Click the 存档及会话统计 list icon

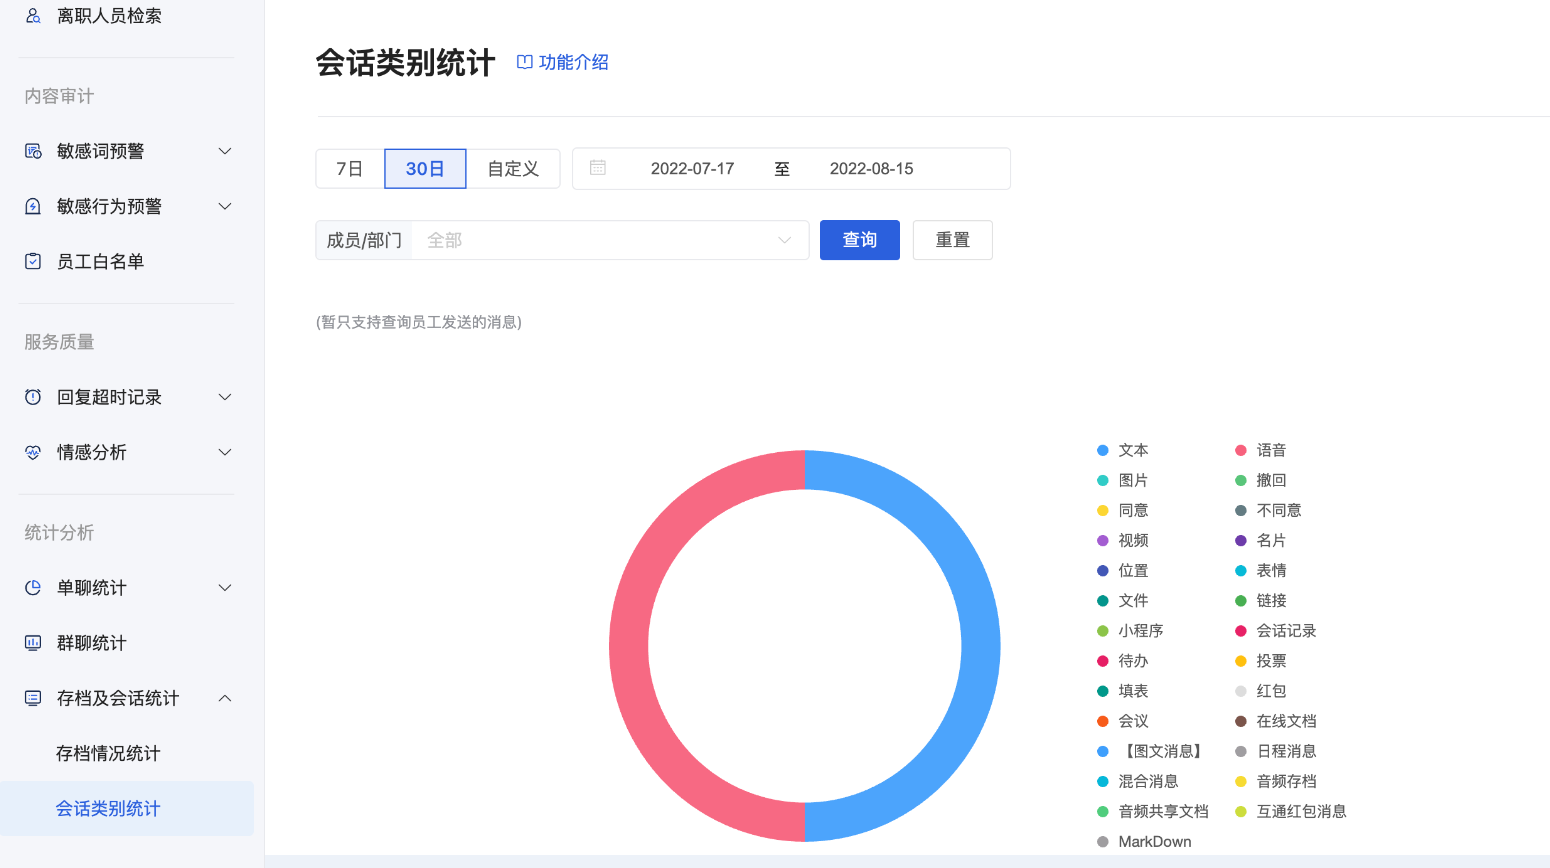(33, 698)
